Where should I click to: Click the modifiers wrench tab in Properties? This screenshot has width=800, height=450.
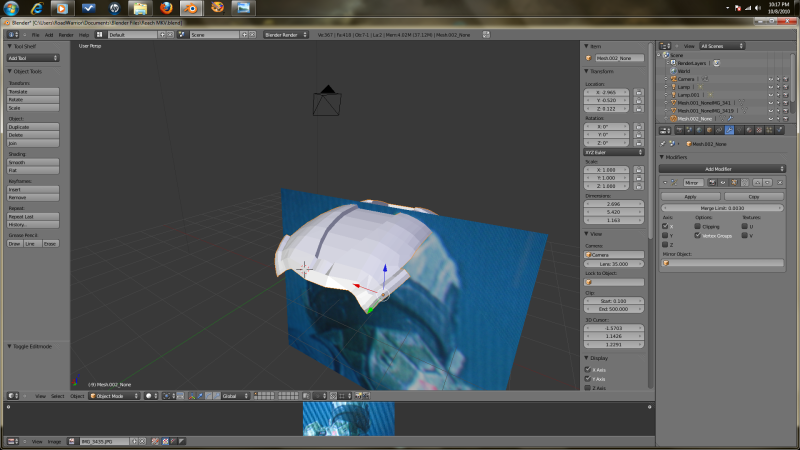(729, 129)
